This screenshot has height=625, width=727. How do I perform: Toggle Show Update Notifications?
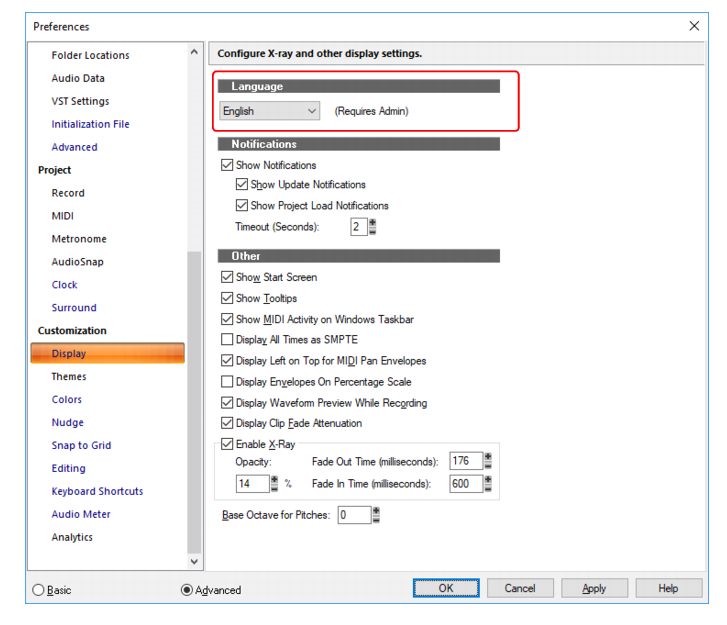pyautogui.click(x=242, y=185)
